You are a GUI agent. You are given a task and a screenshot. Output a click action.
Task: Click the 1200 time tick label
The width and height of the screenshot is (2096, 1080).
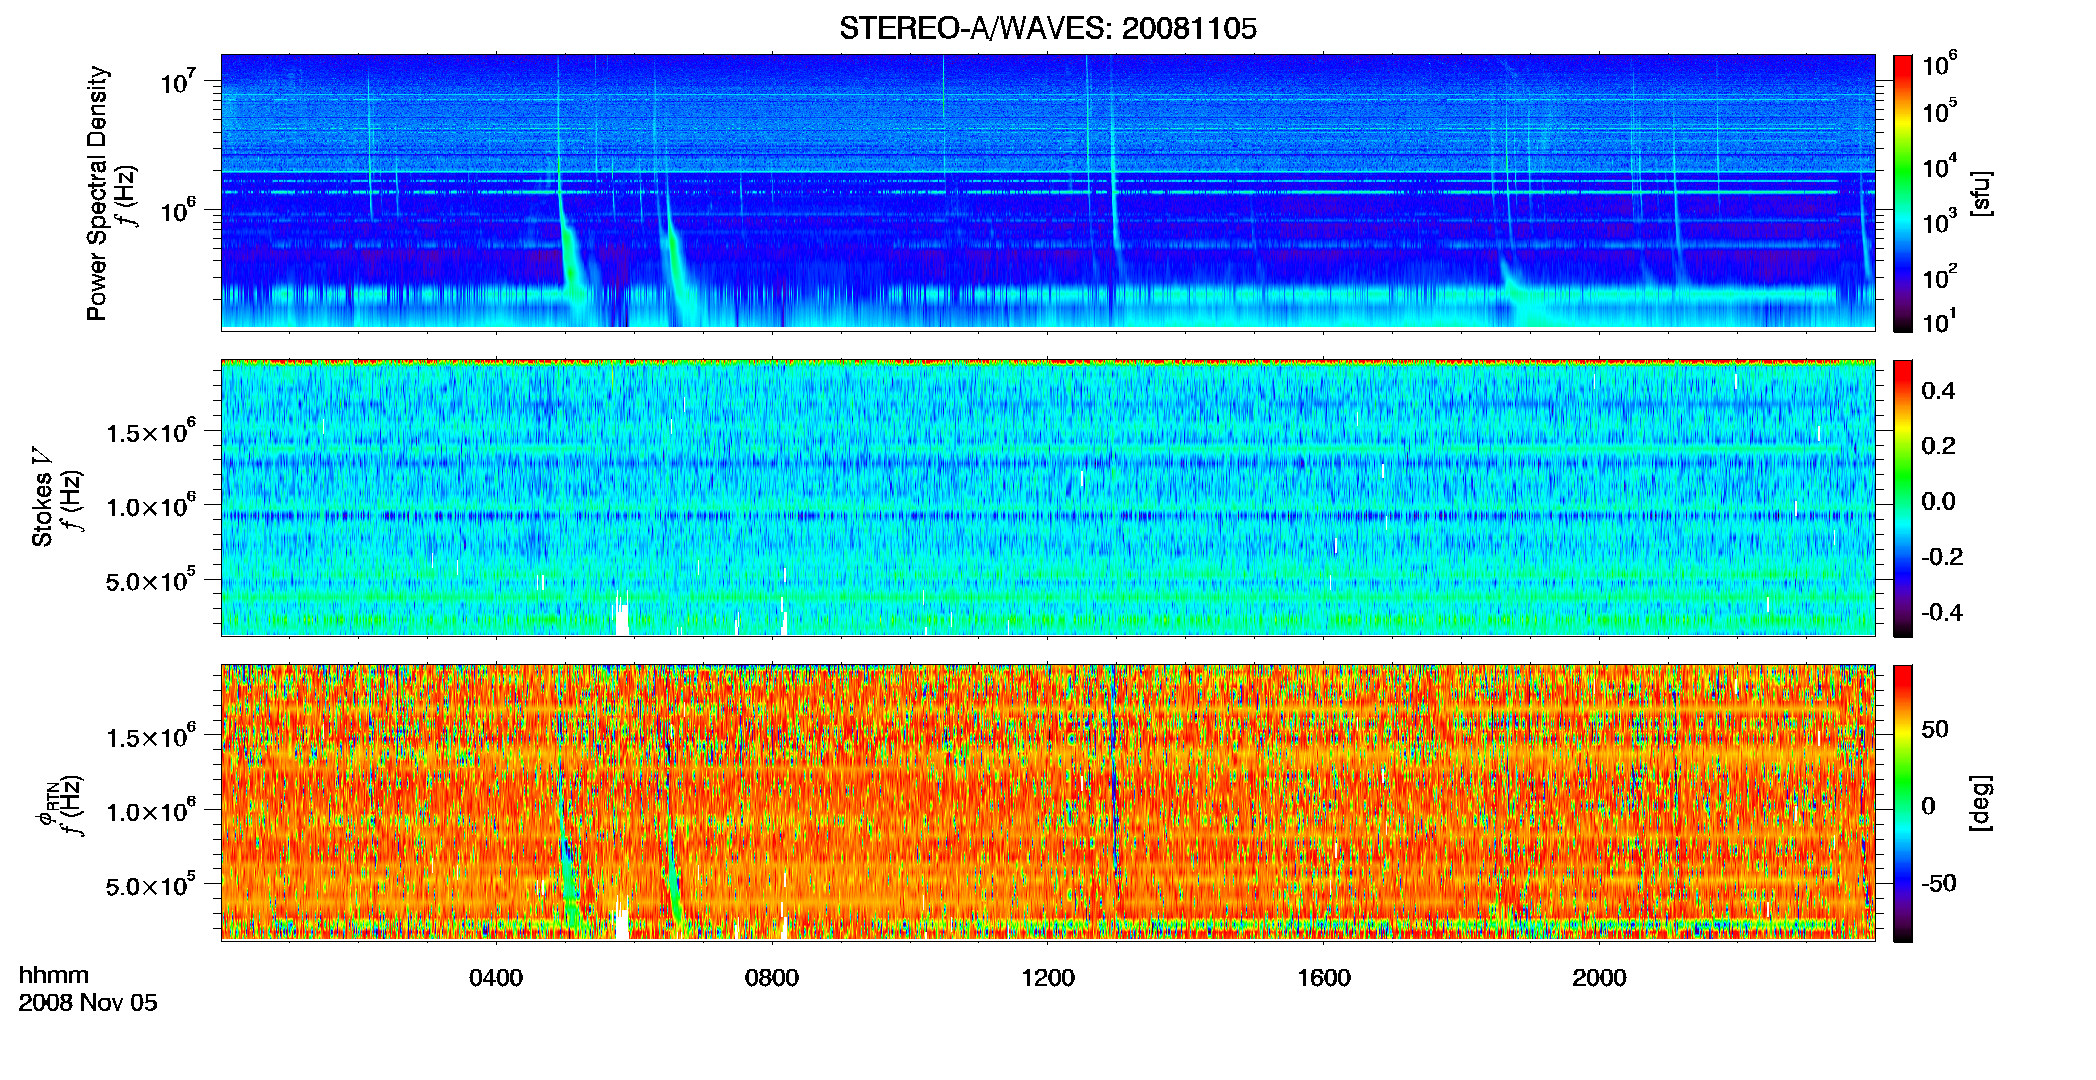point(1048,978)
